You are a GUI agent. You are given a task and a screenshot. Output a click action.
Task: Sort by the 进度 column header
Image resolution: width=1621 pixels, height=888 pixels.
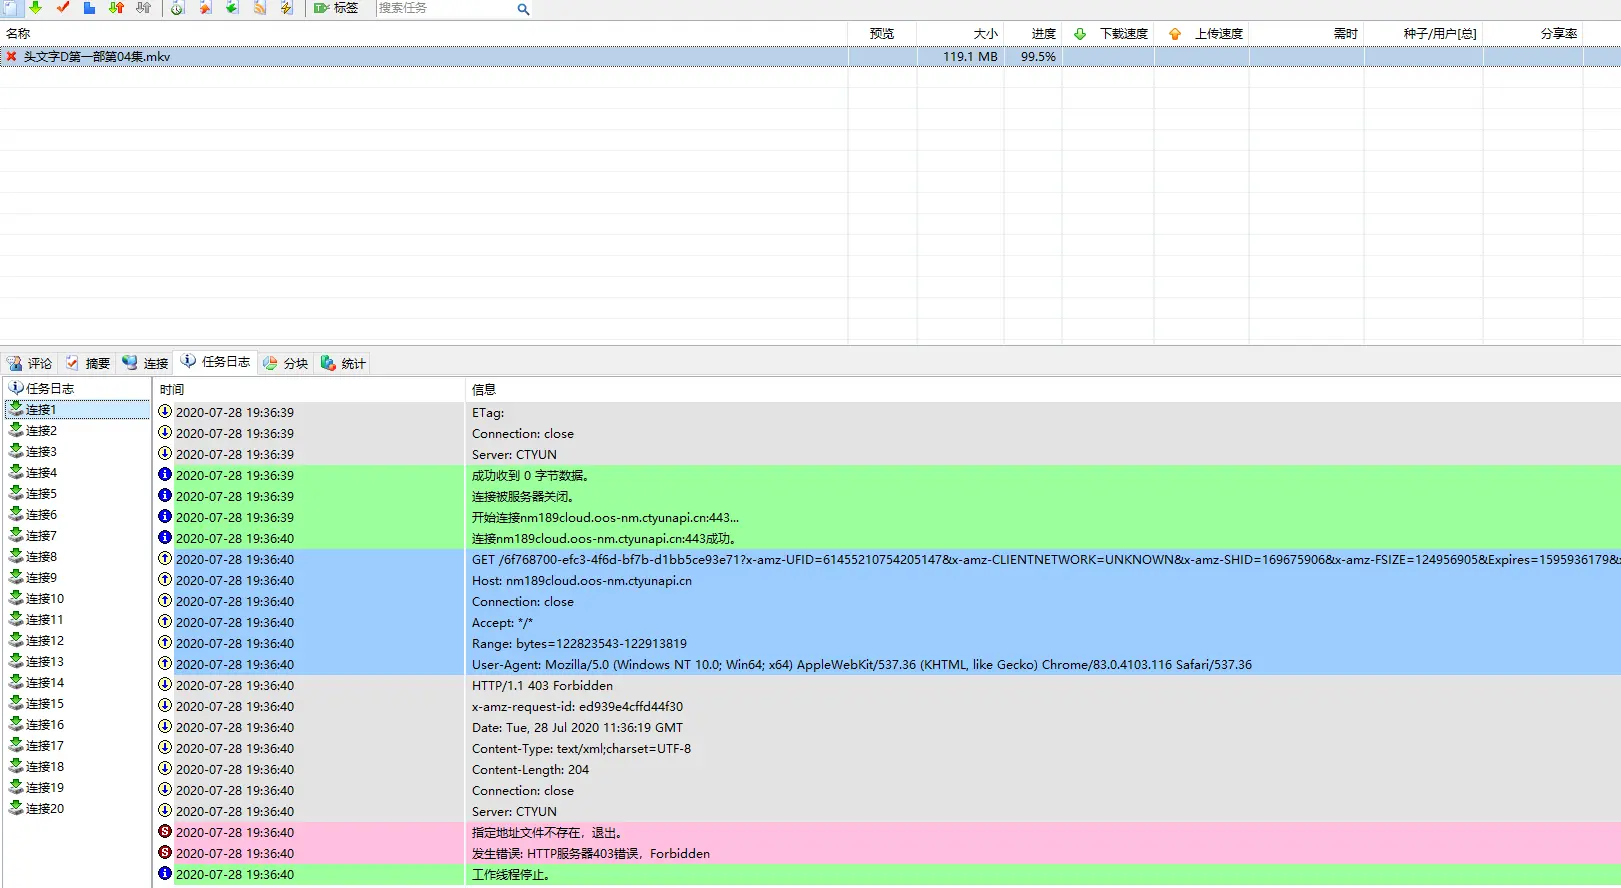[x=1033, y=33]
